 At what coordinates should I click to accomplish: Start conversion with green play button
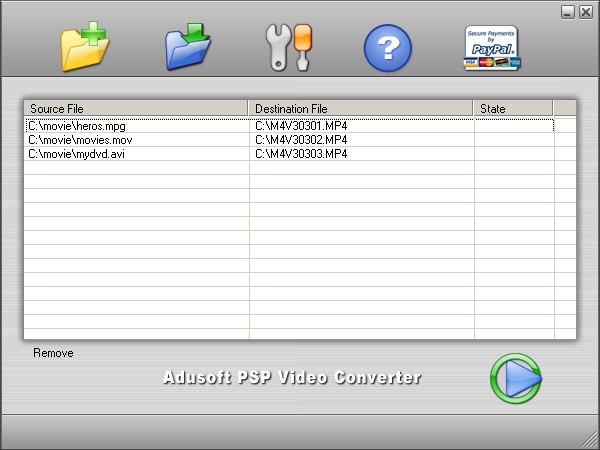click(x=516, y=378)
